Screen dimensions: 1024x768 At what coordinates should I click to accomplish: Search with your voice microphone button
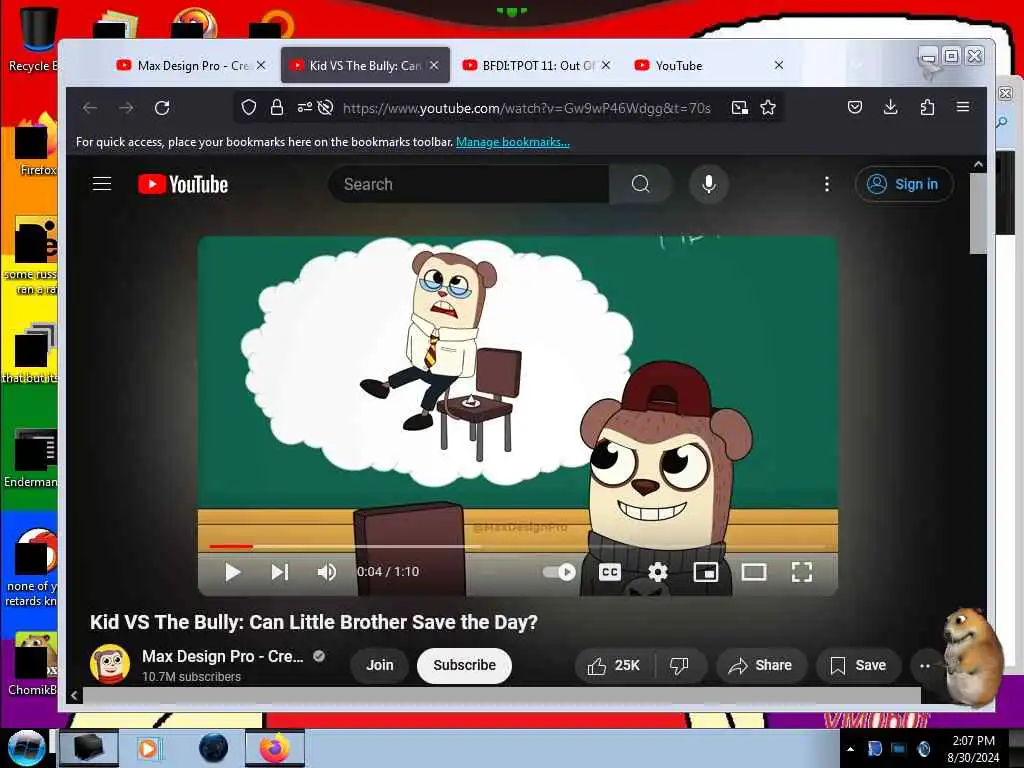click(x=709, y=184)
